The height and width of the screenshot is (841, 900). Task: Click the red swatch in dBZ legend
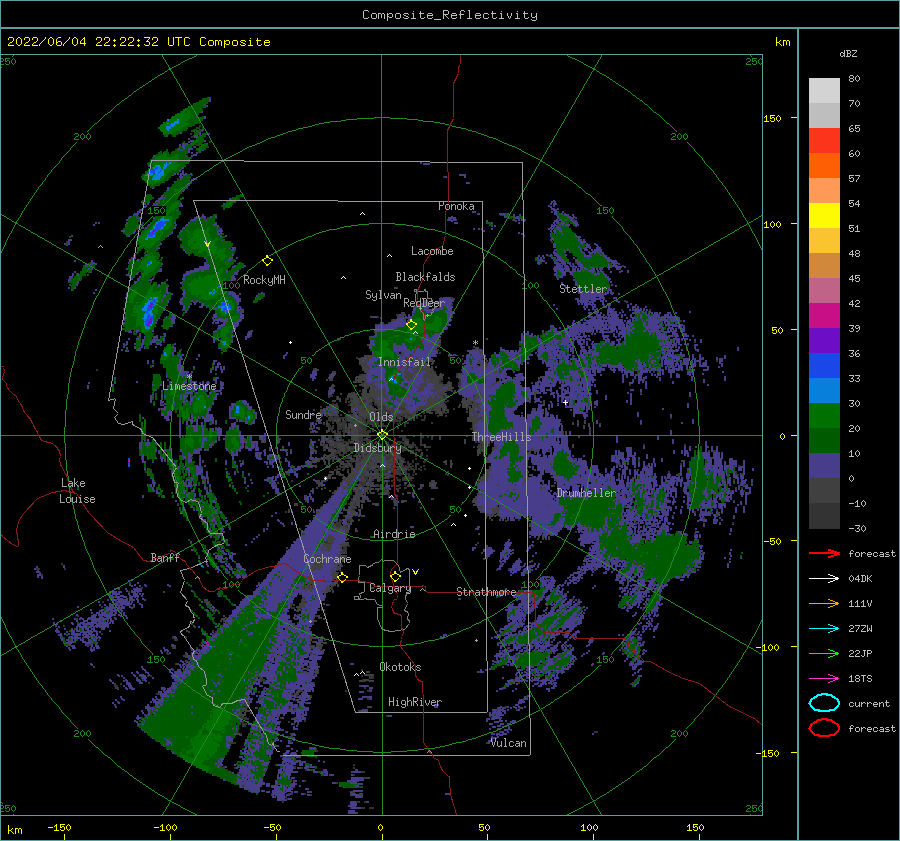click(x=824, y=141)
